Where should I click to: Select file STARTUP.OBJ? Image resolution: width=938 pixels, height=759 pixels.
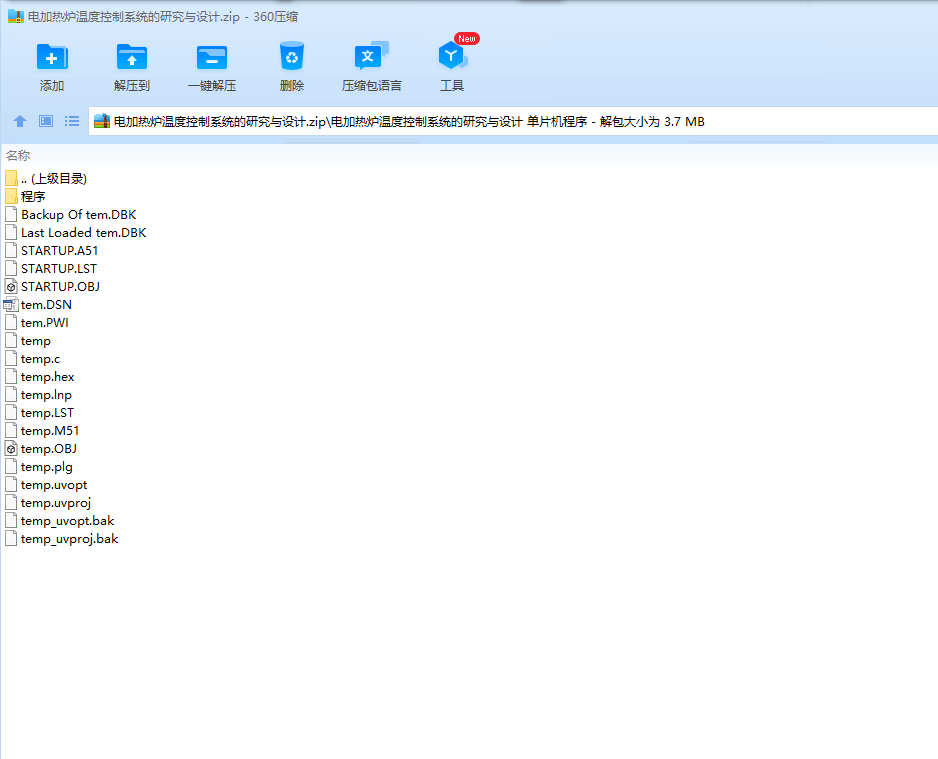coord(60,286)
